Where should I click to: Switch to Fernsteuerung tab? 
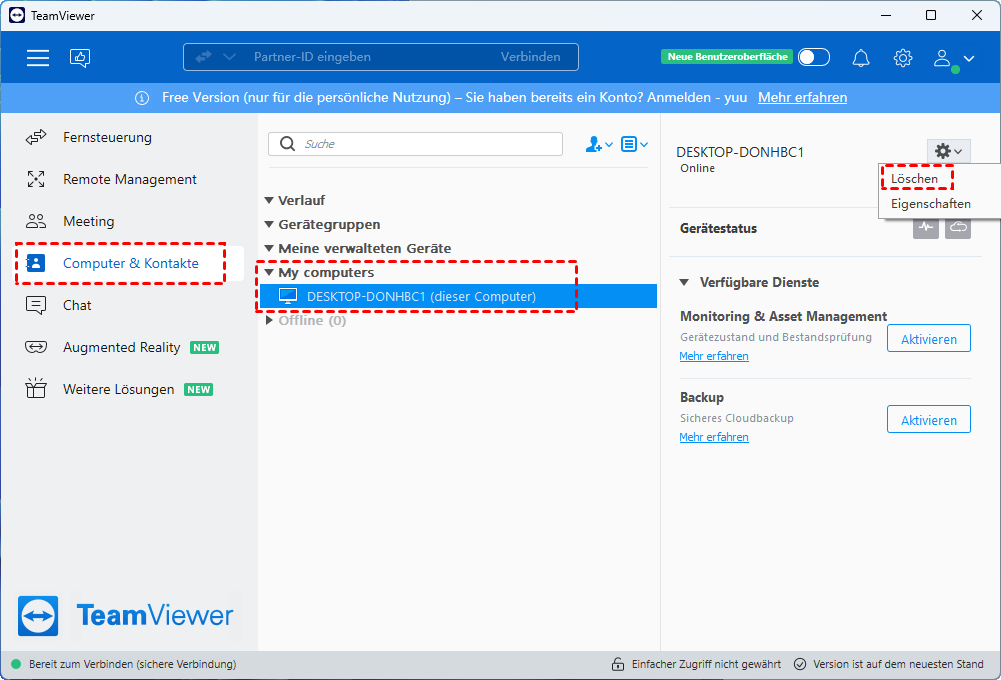107,137
